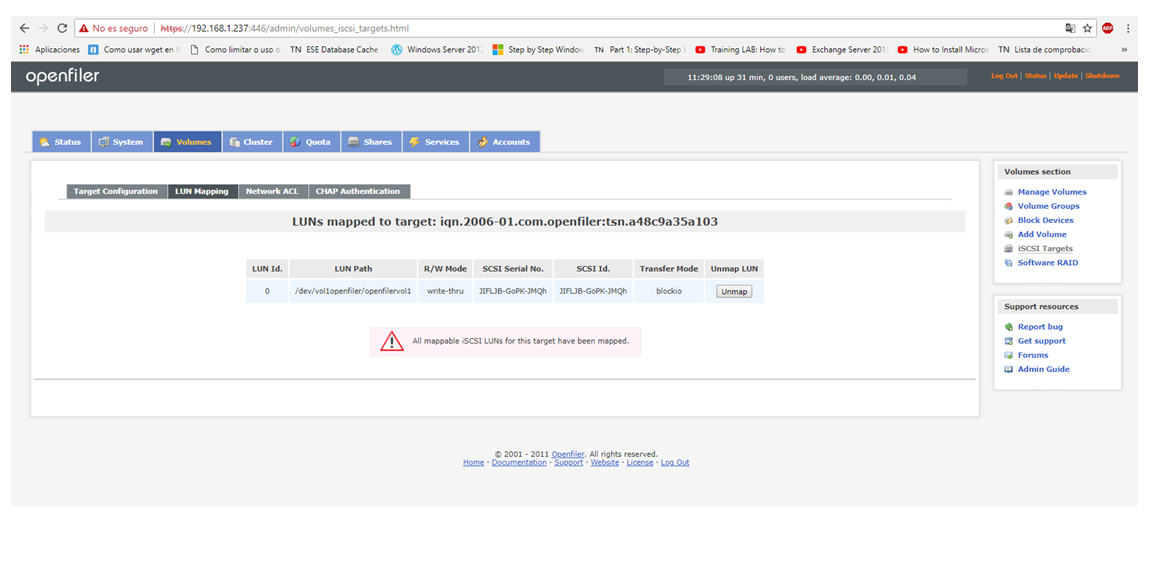This screenshot has height=567, width=1151.
Task: Click the 'blockio' transfer mode cell
Action: click(x=669, y=291)
